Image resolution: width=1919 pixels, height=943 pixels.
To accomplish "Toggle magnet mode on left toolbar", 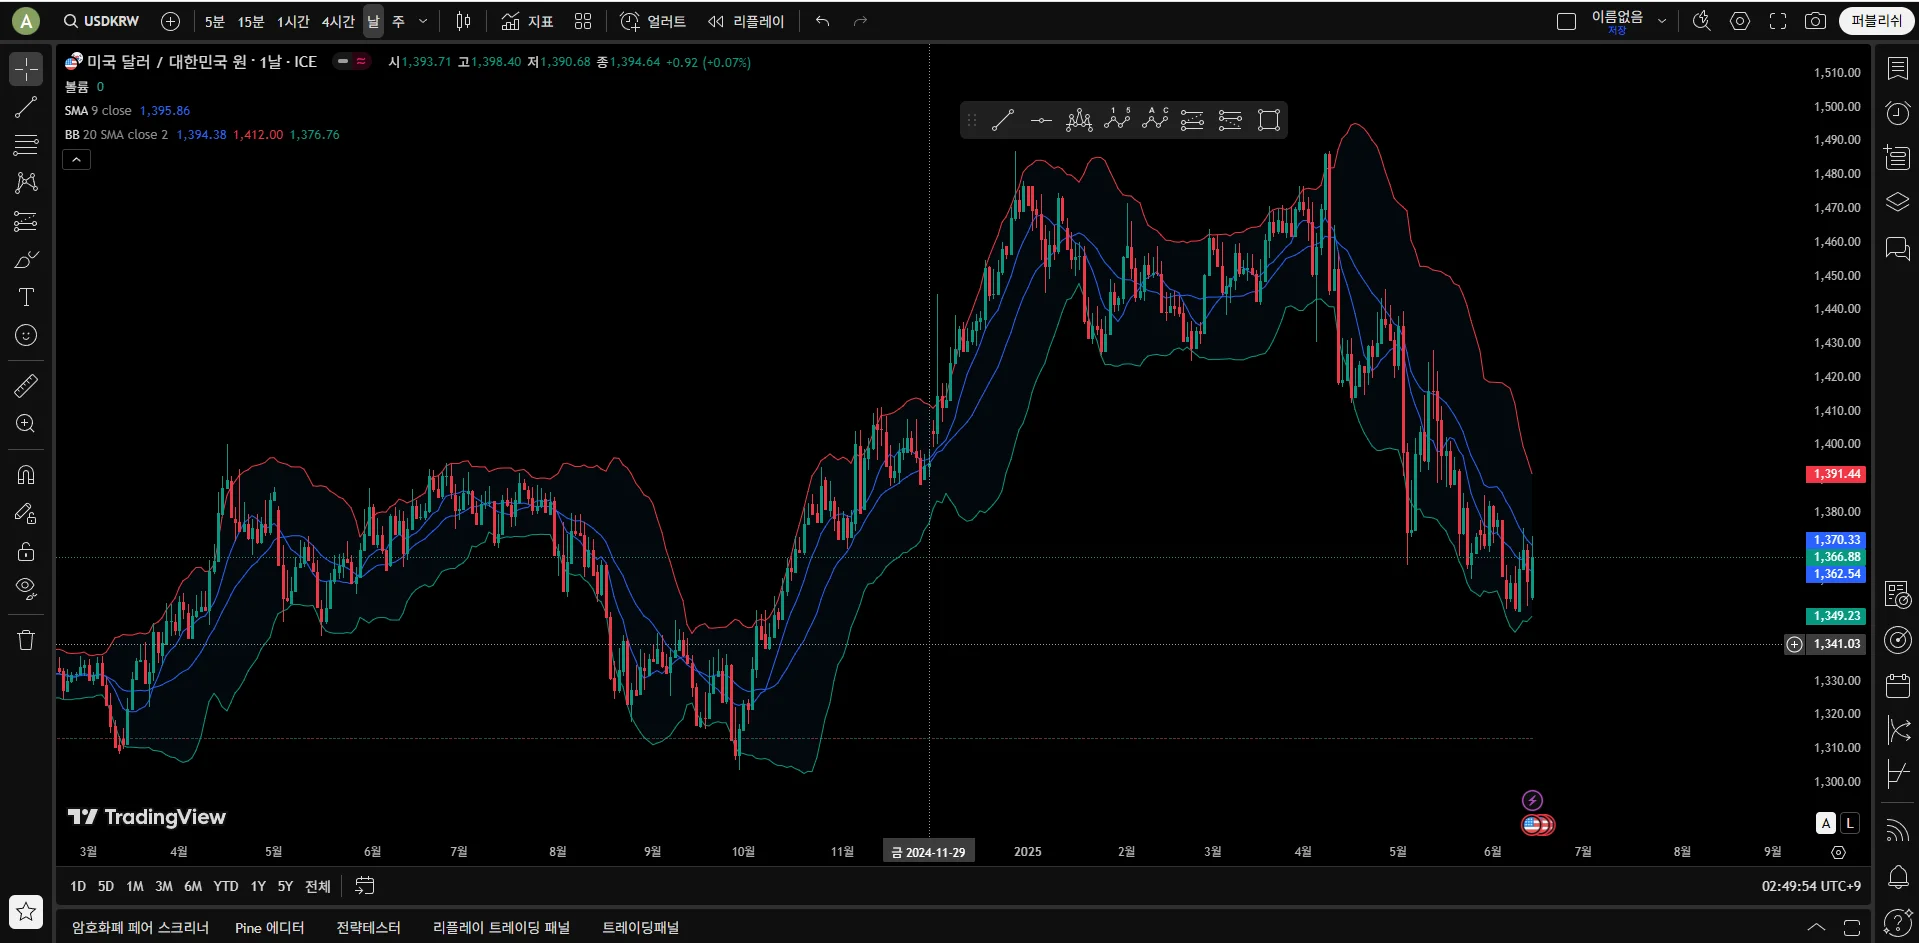I will [26, 475].
